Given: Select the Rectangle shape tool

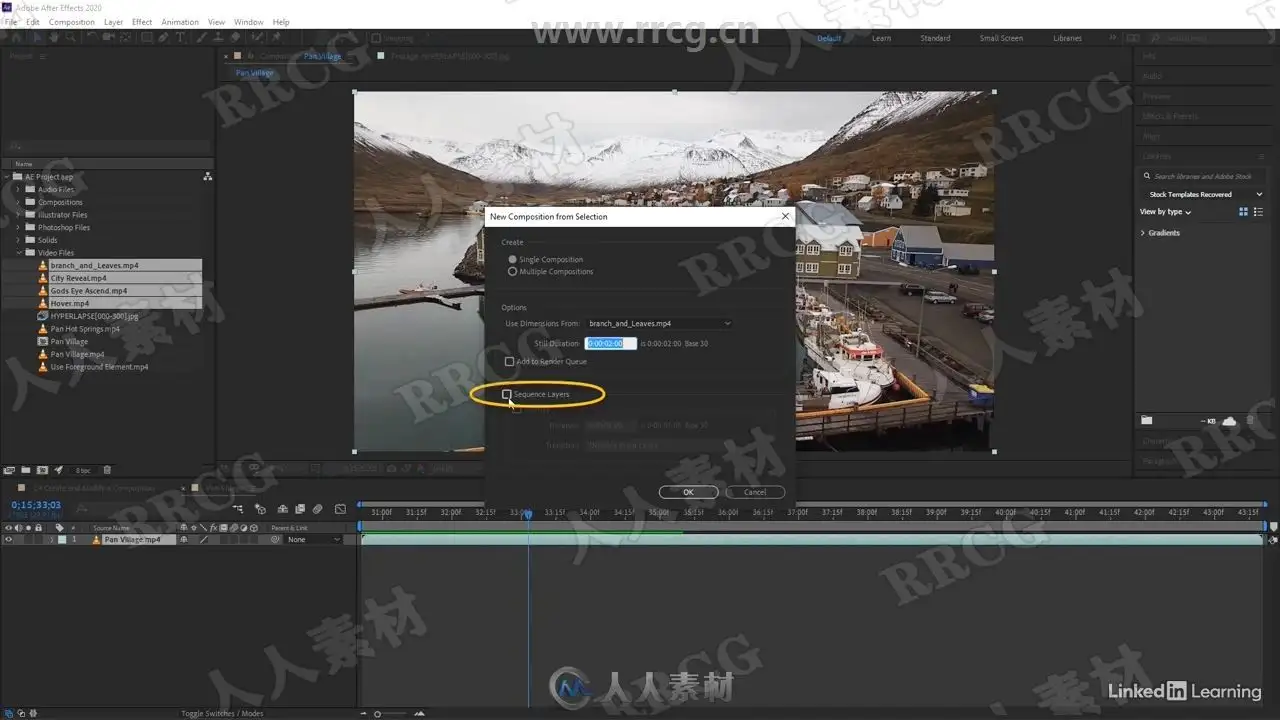Looking at the screenshot, I should [147, 37].
